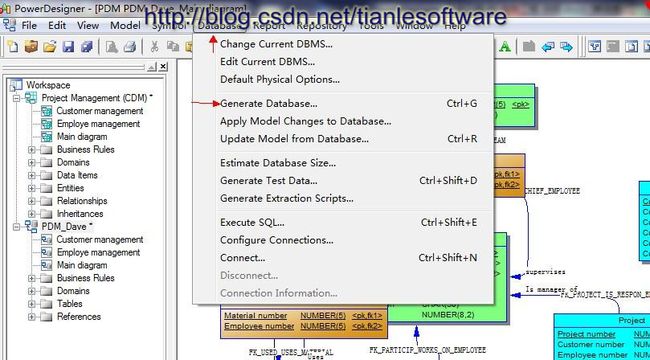Expand the PDM_Dave Business Rules folder
This screenshot has width=650, height=360.
[32, 278]
